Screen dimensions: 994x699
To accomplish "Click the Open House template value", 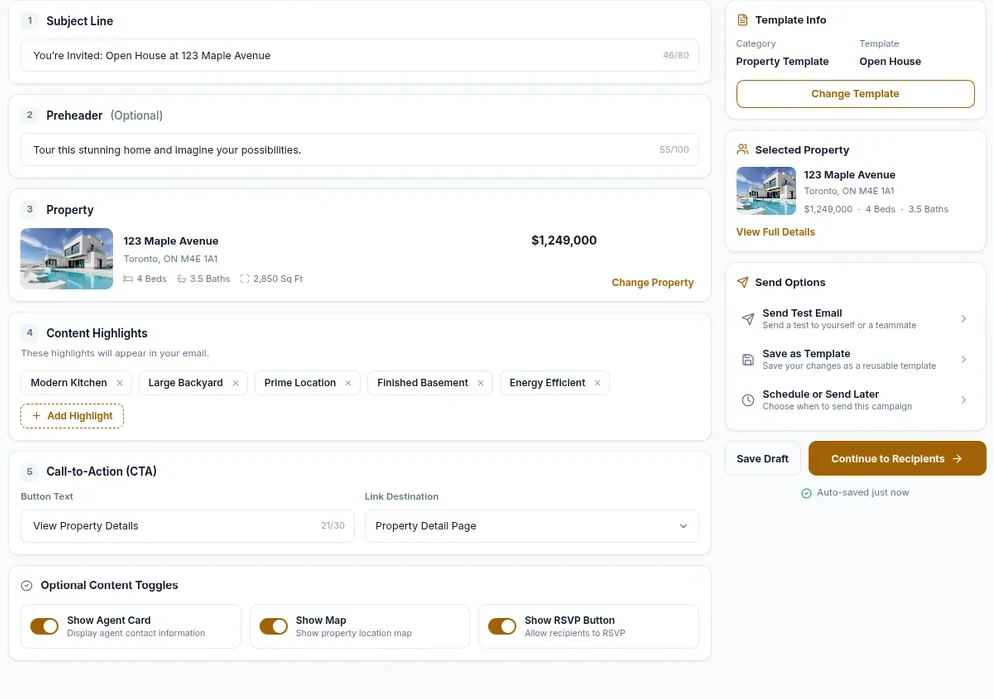I will tap(890, 61).
